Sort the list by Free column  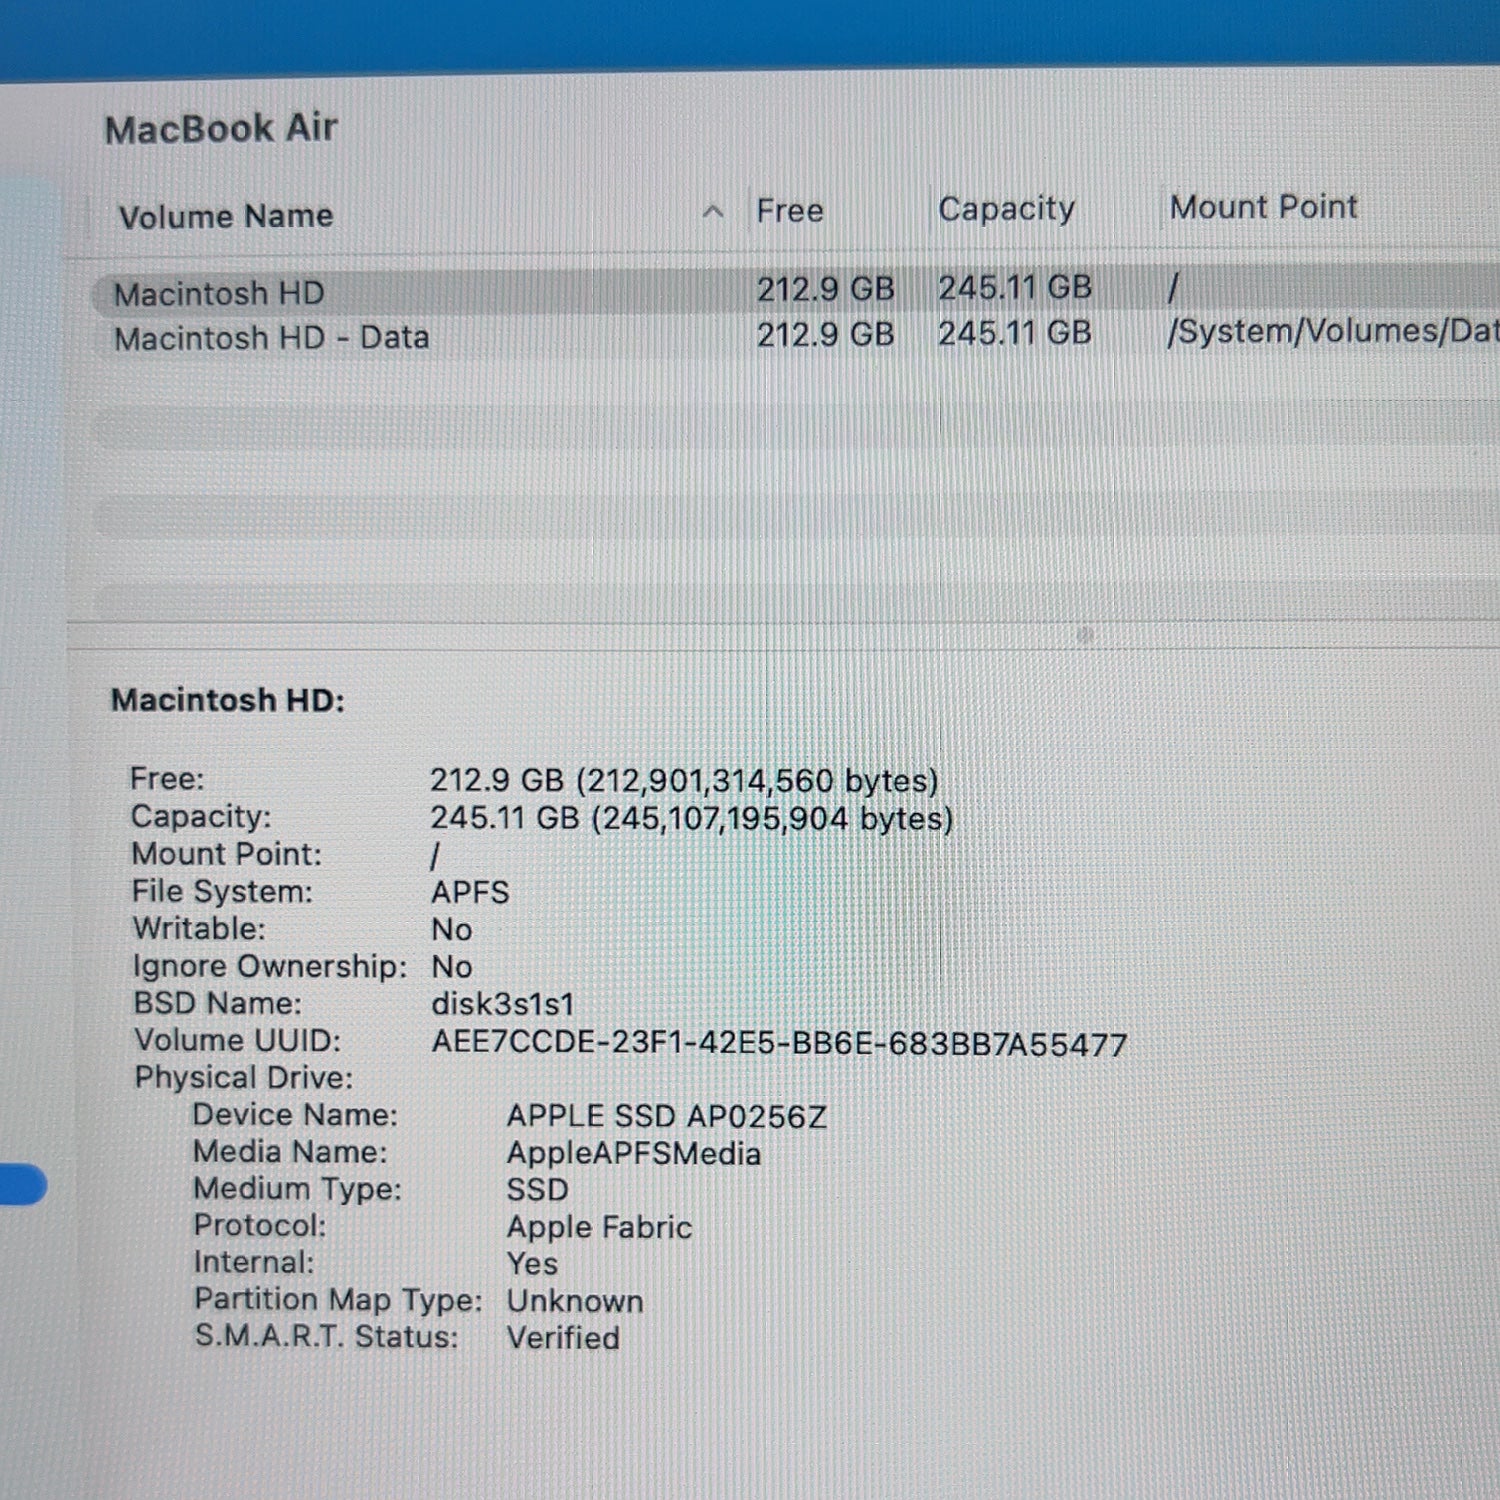coord(789,211)
